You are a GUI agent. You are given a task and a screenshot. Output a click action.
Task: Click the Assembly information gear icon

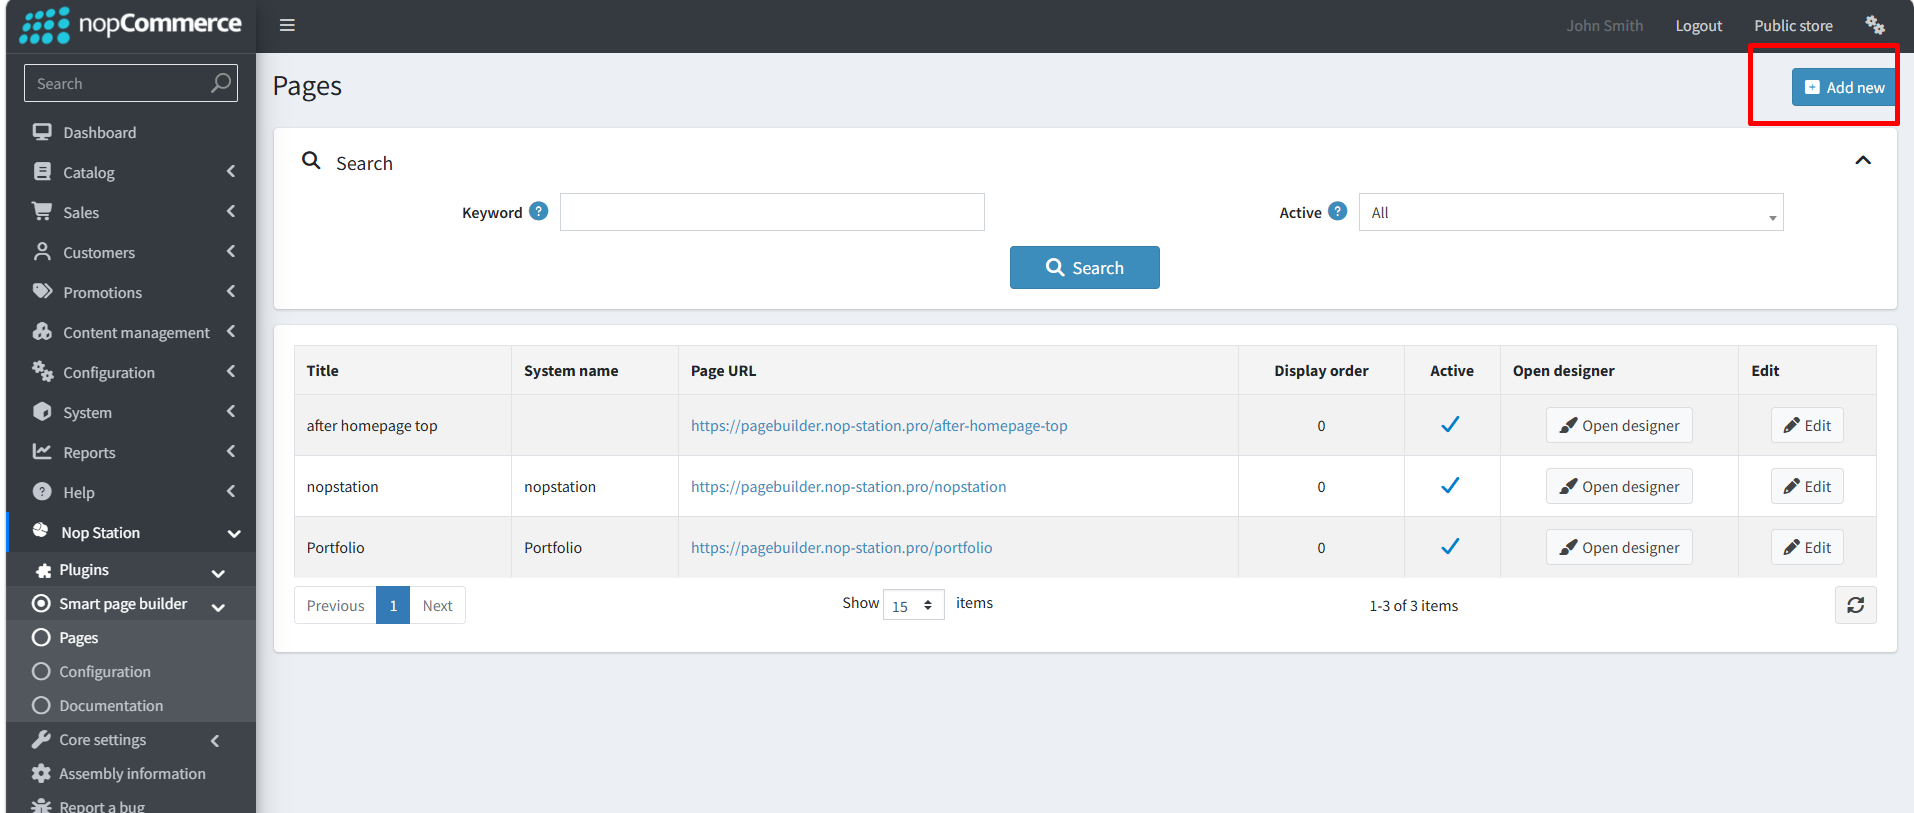coord(41,773)
